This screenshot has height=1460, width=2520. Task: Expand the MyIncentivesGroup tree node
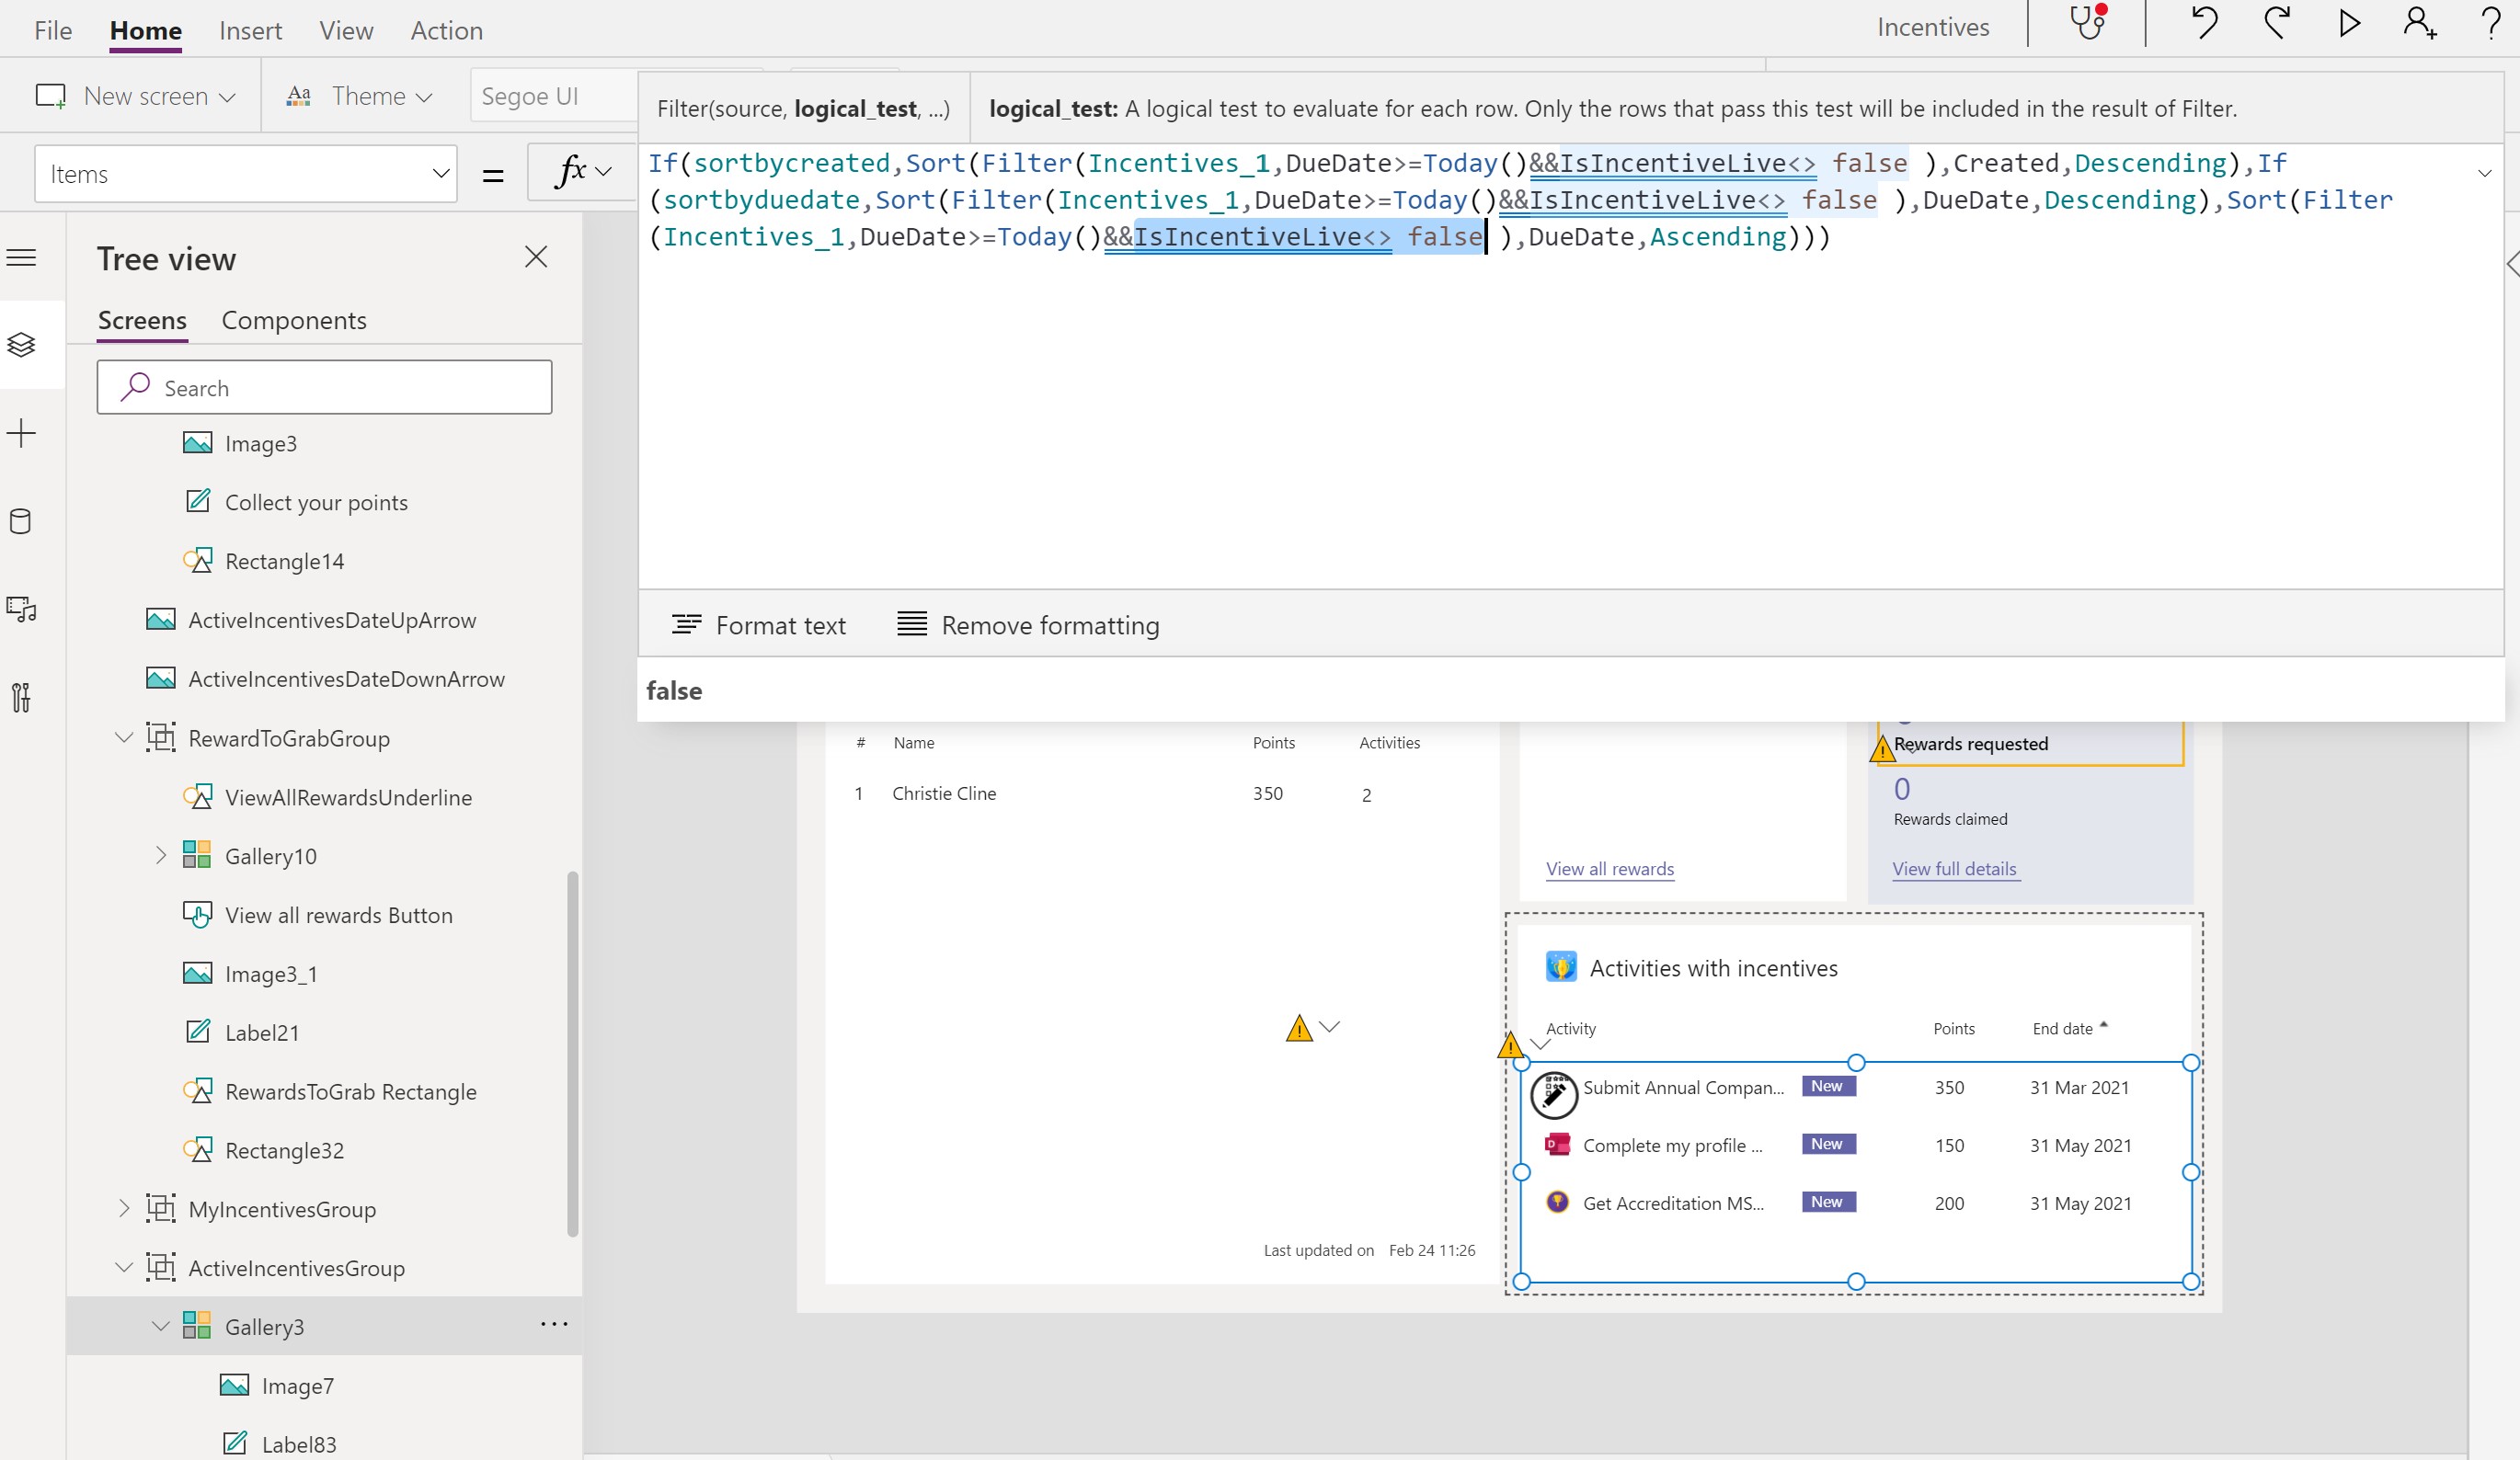[124, 1208]
